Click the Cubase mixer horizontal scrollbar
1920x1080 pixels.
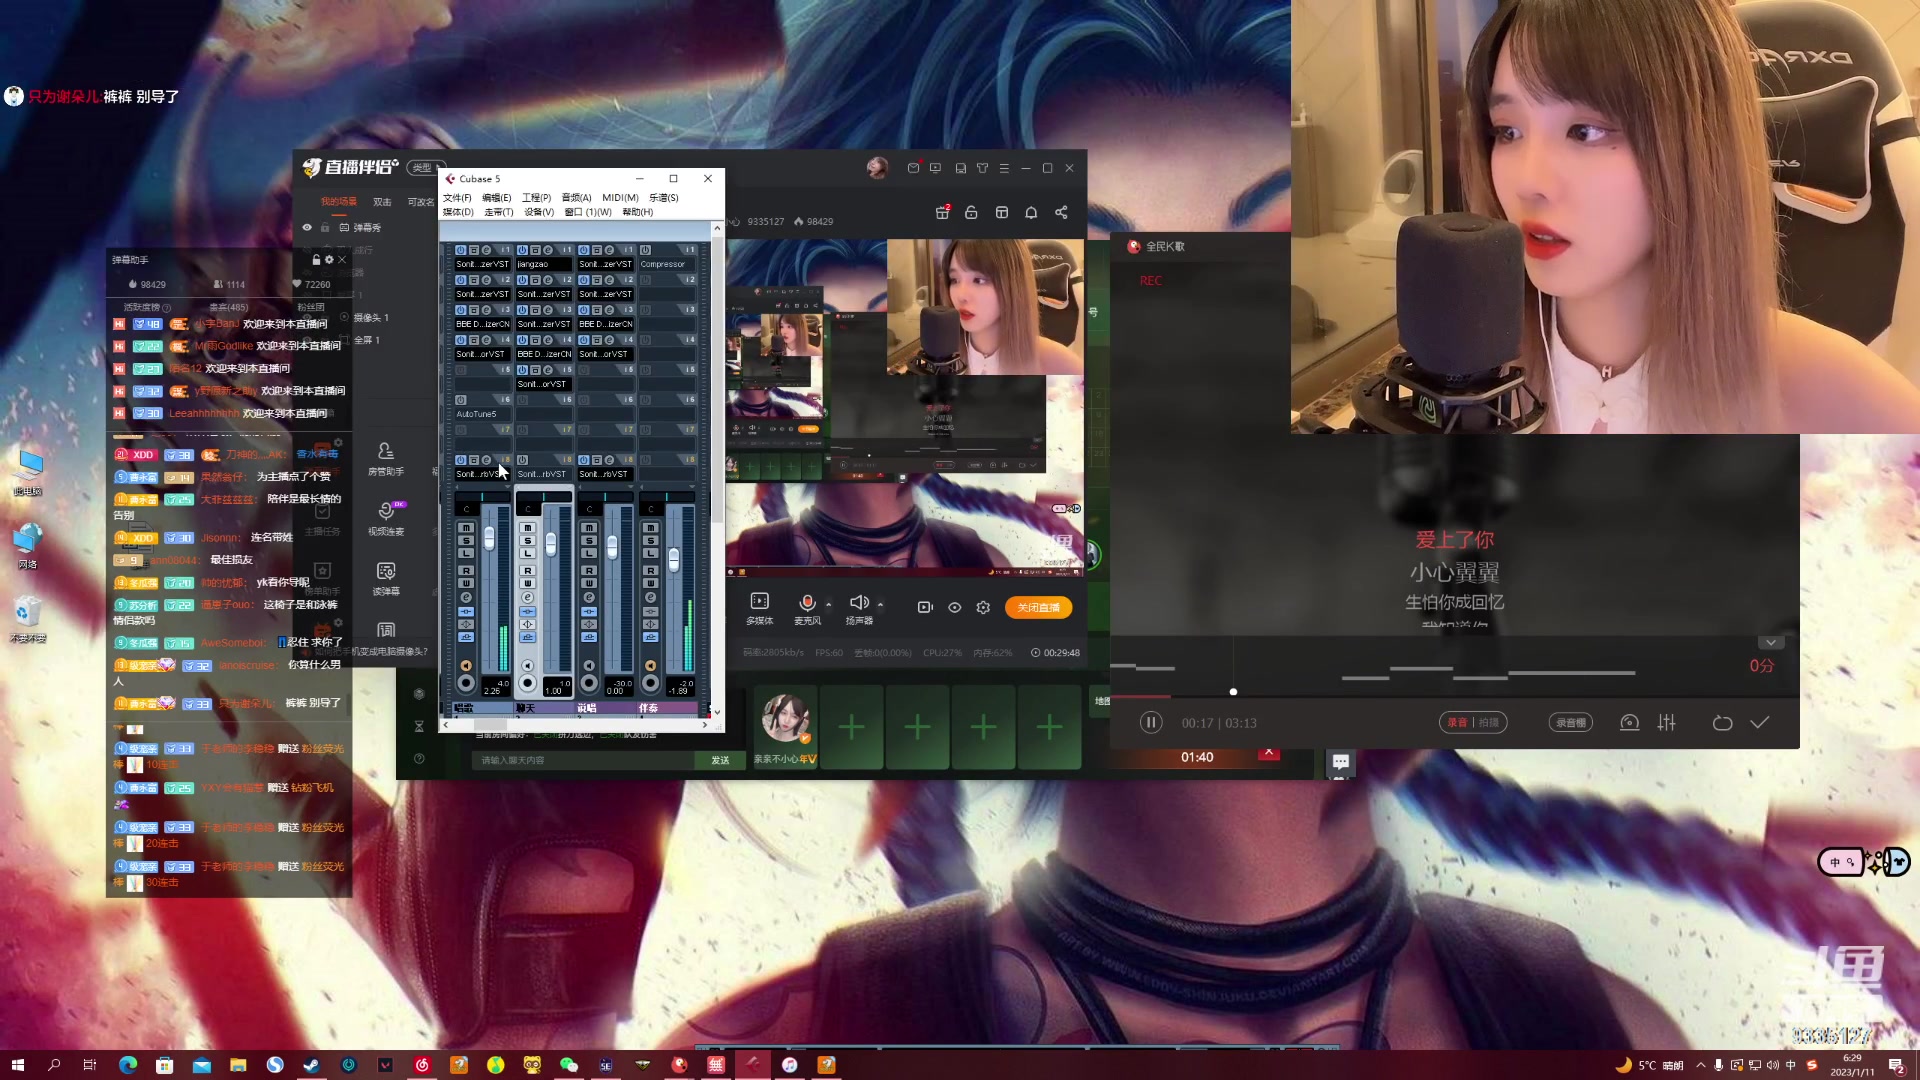tap(490, 724)
